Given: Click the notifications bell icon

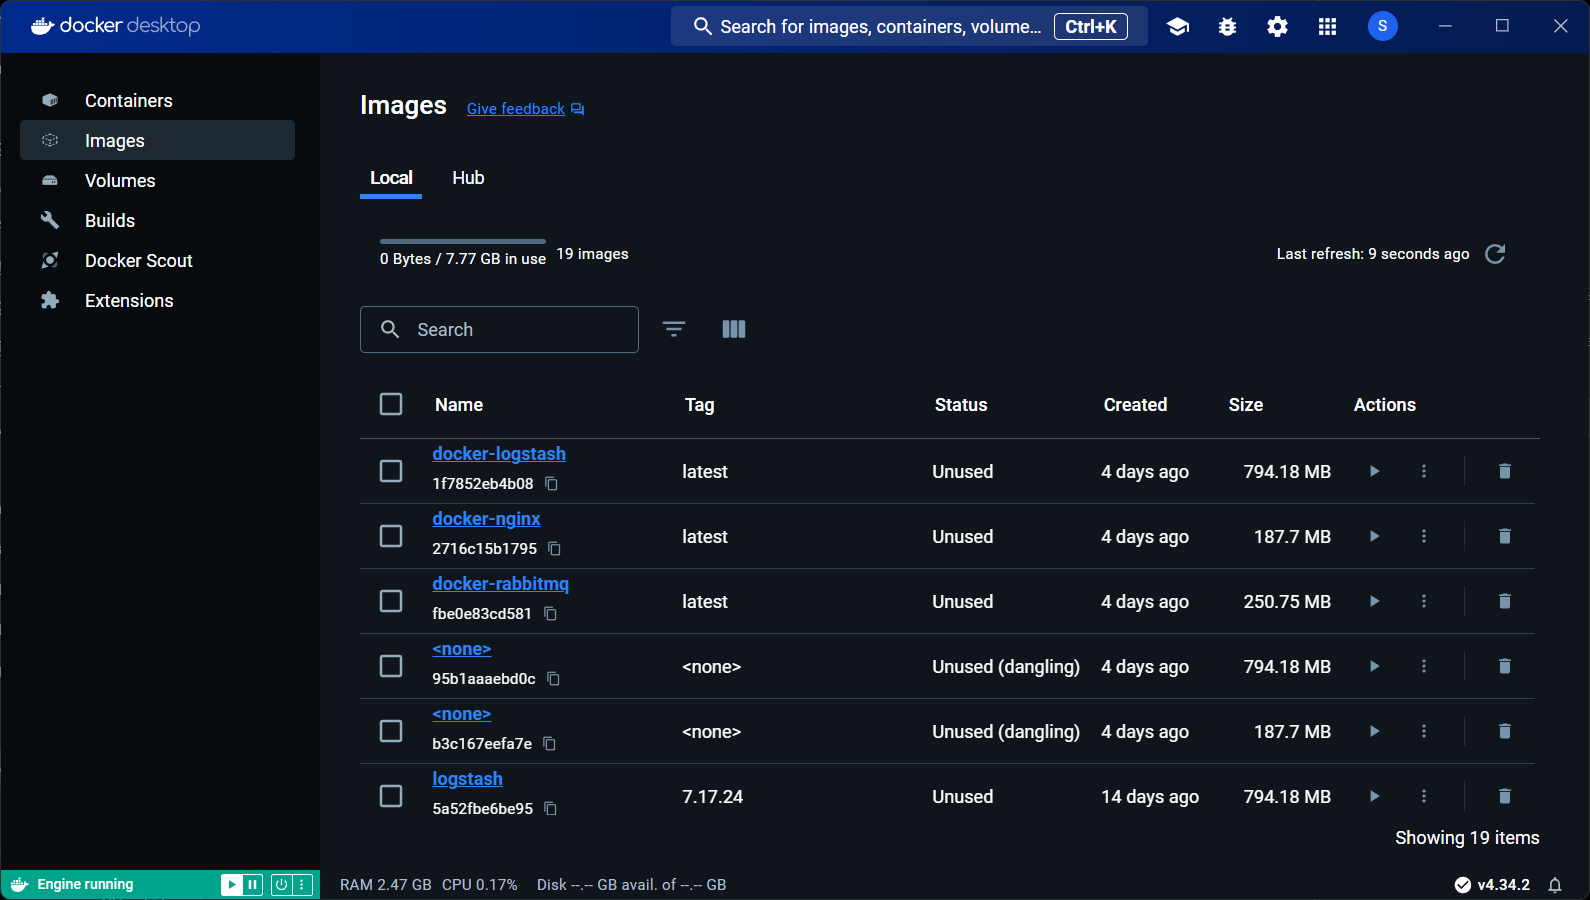Looking at the screenshot, I should [x=1555, y=885].
